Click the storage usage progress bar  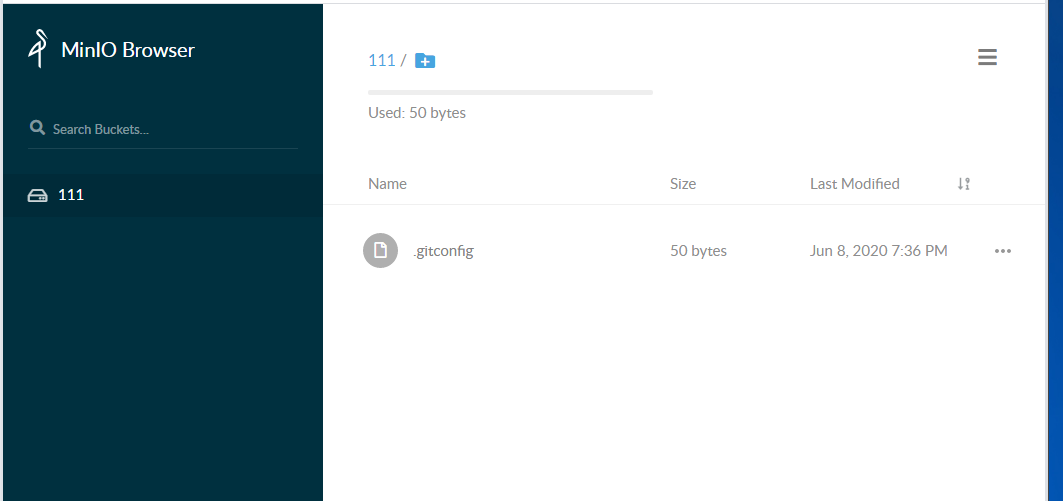click(510, 92)
